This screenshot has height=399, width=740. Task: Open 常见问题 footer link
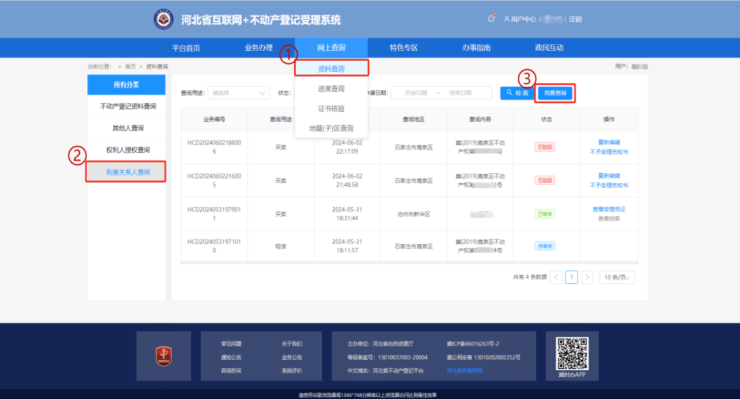231,344
